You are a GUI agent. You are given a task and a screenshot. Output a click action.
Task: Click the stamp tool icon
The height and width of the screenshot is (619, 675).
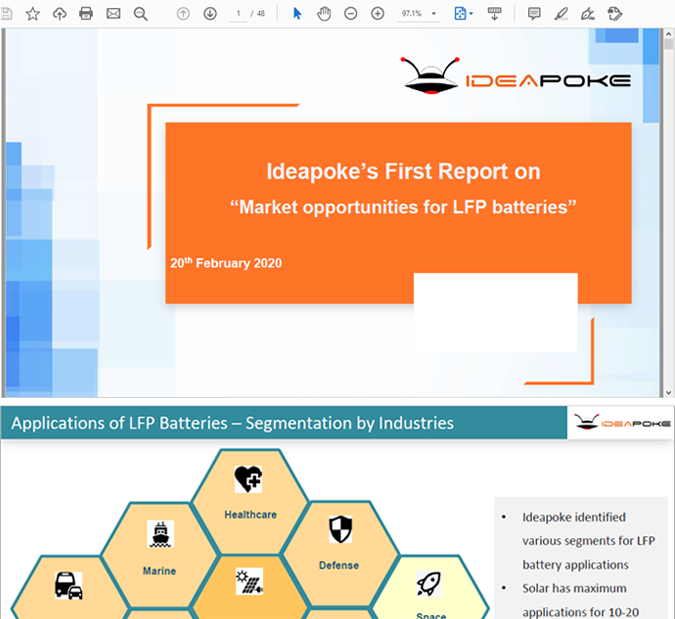pyautogui.click(x=615, y=14)
